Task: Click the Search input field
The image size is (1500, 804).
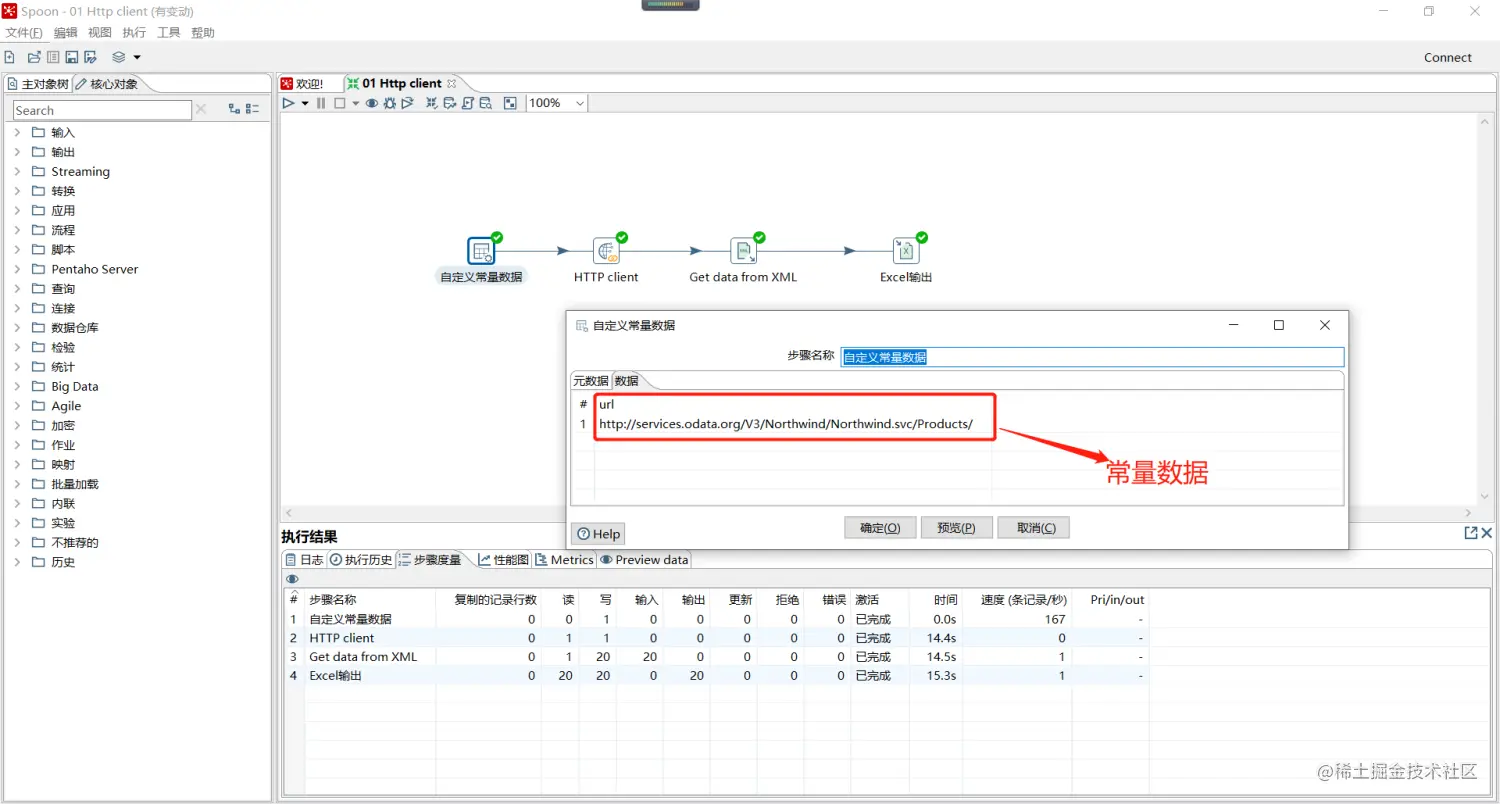Action: point(102,110)
